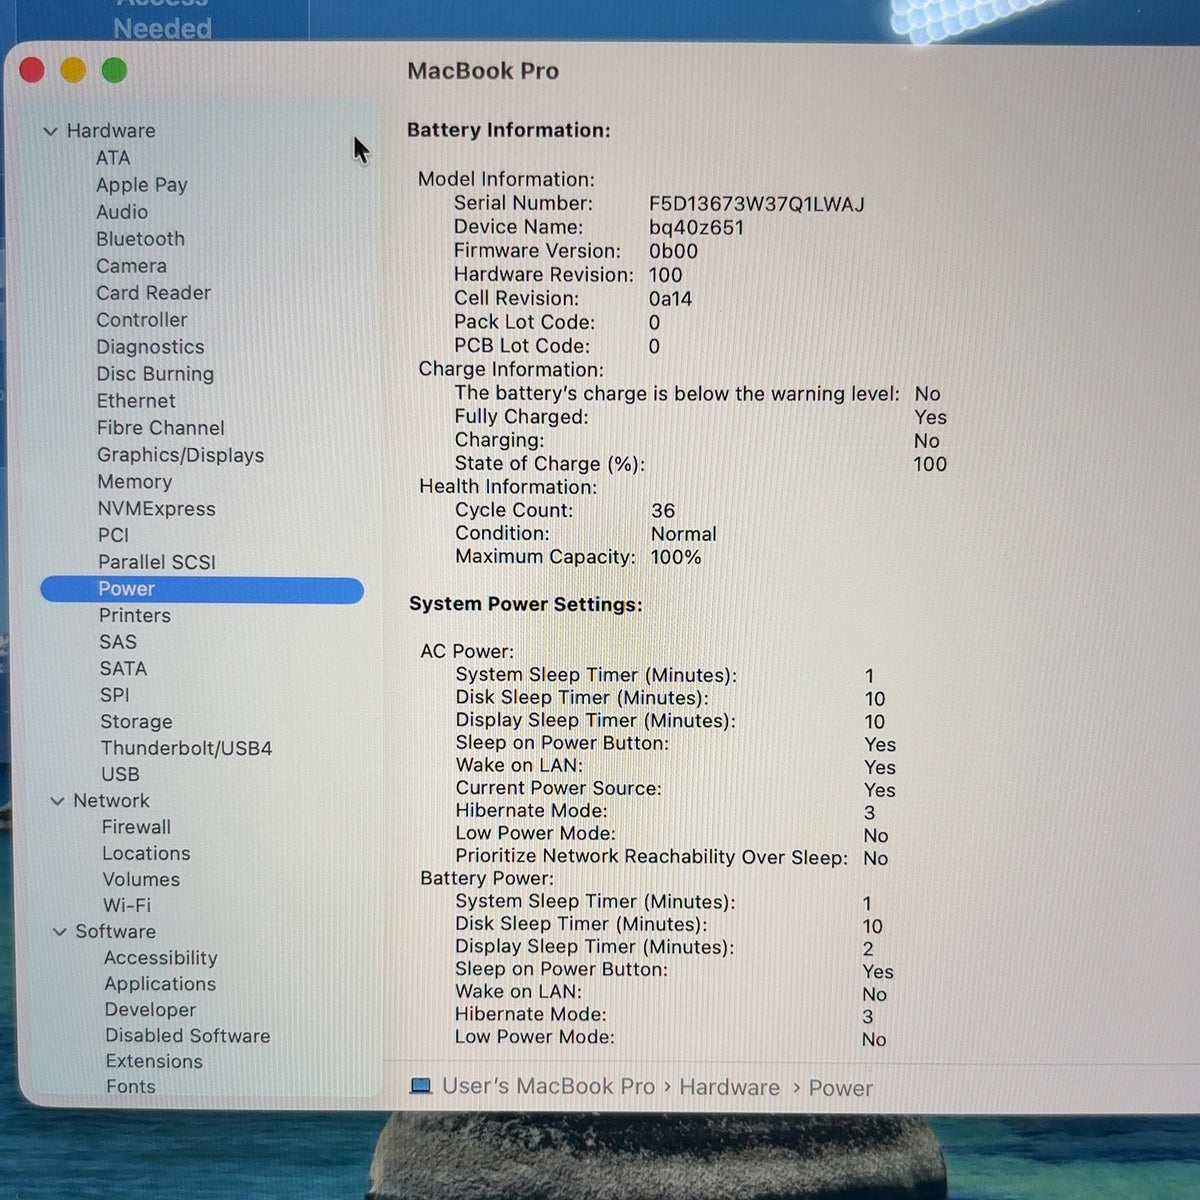Zoom window with the green button

114,70
